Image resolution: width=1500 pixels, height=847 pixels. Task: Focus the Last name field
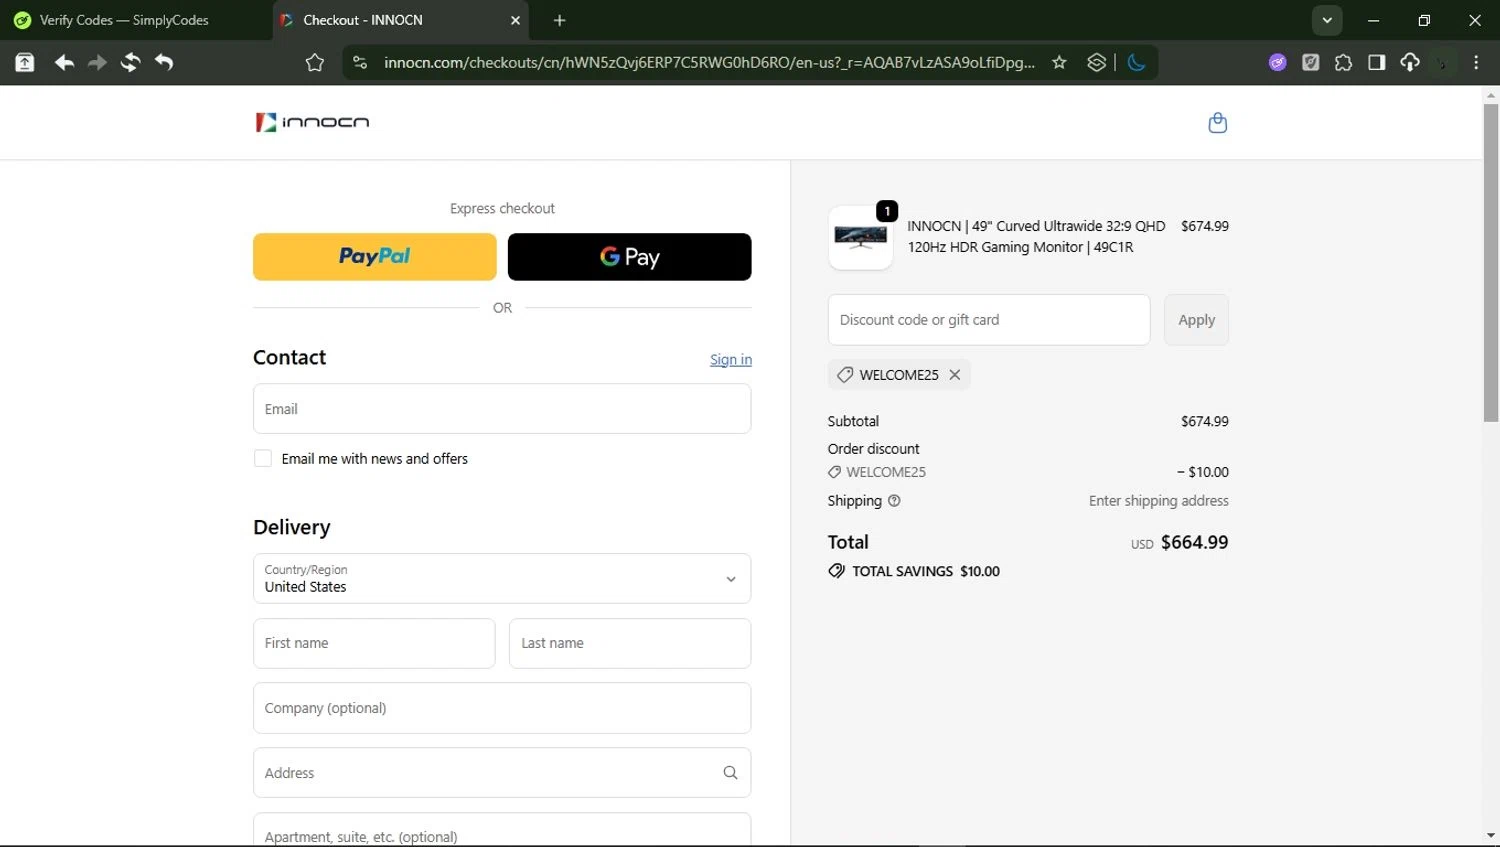(x=630, y=643)
